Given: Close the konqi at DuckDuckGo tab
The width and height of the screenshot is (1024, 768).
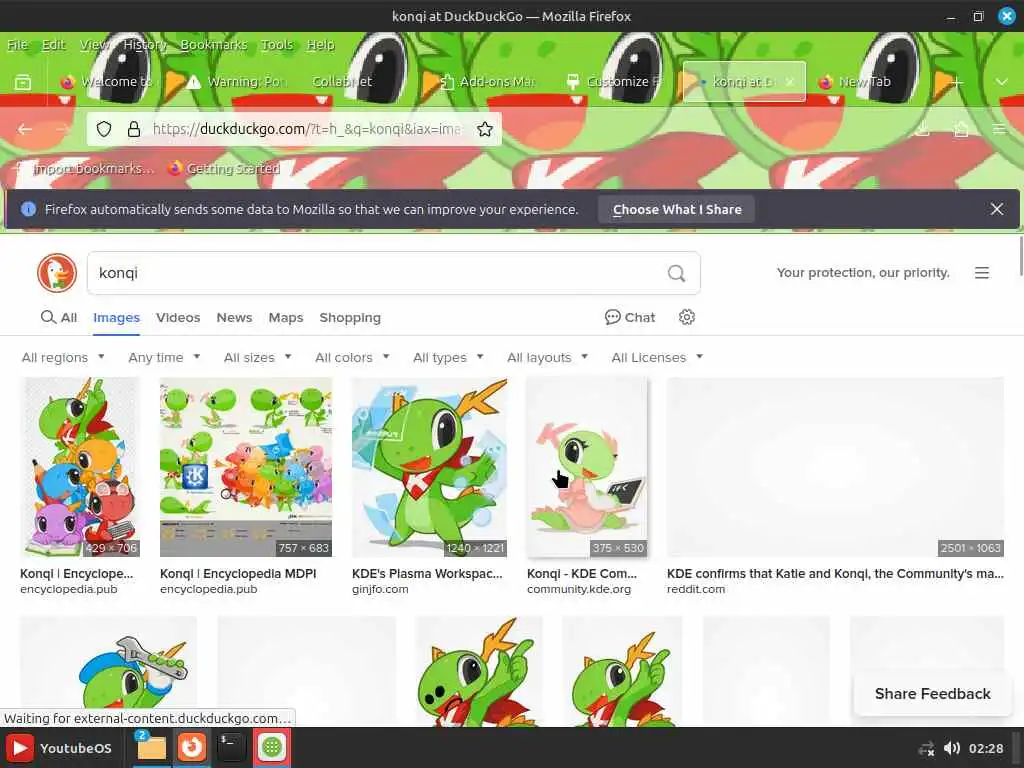Looking at the screenshot, I should click(790, 82).
